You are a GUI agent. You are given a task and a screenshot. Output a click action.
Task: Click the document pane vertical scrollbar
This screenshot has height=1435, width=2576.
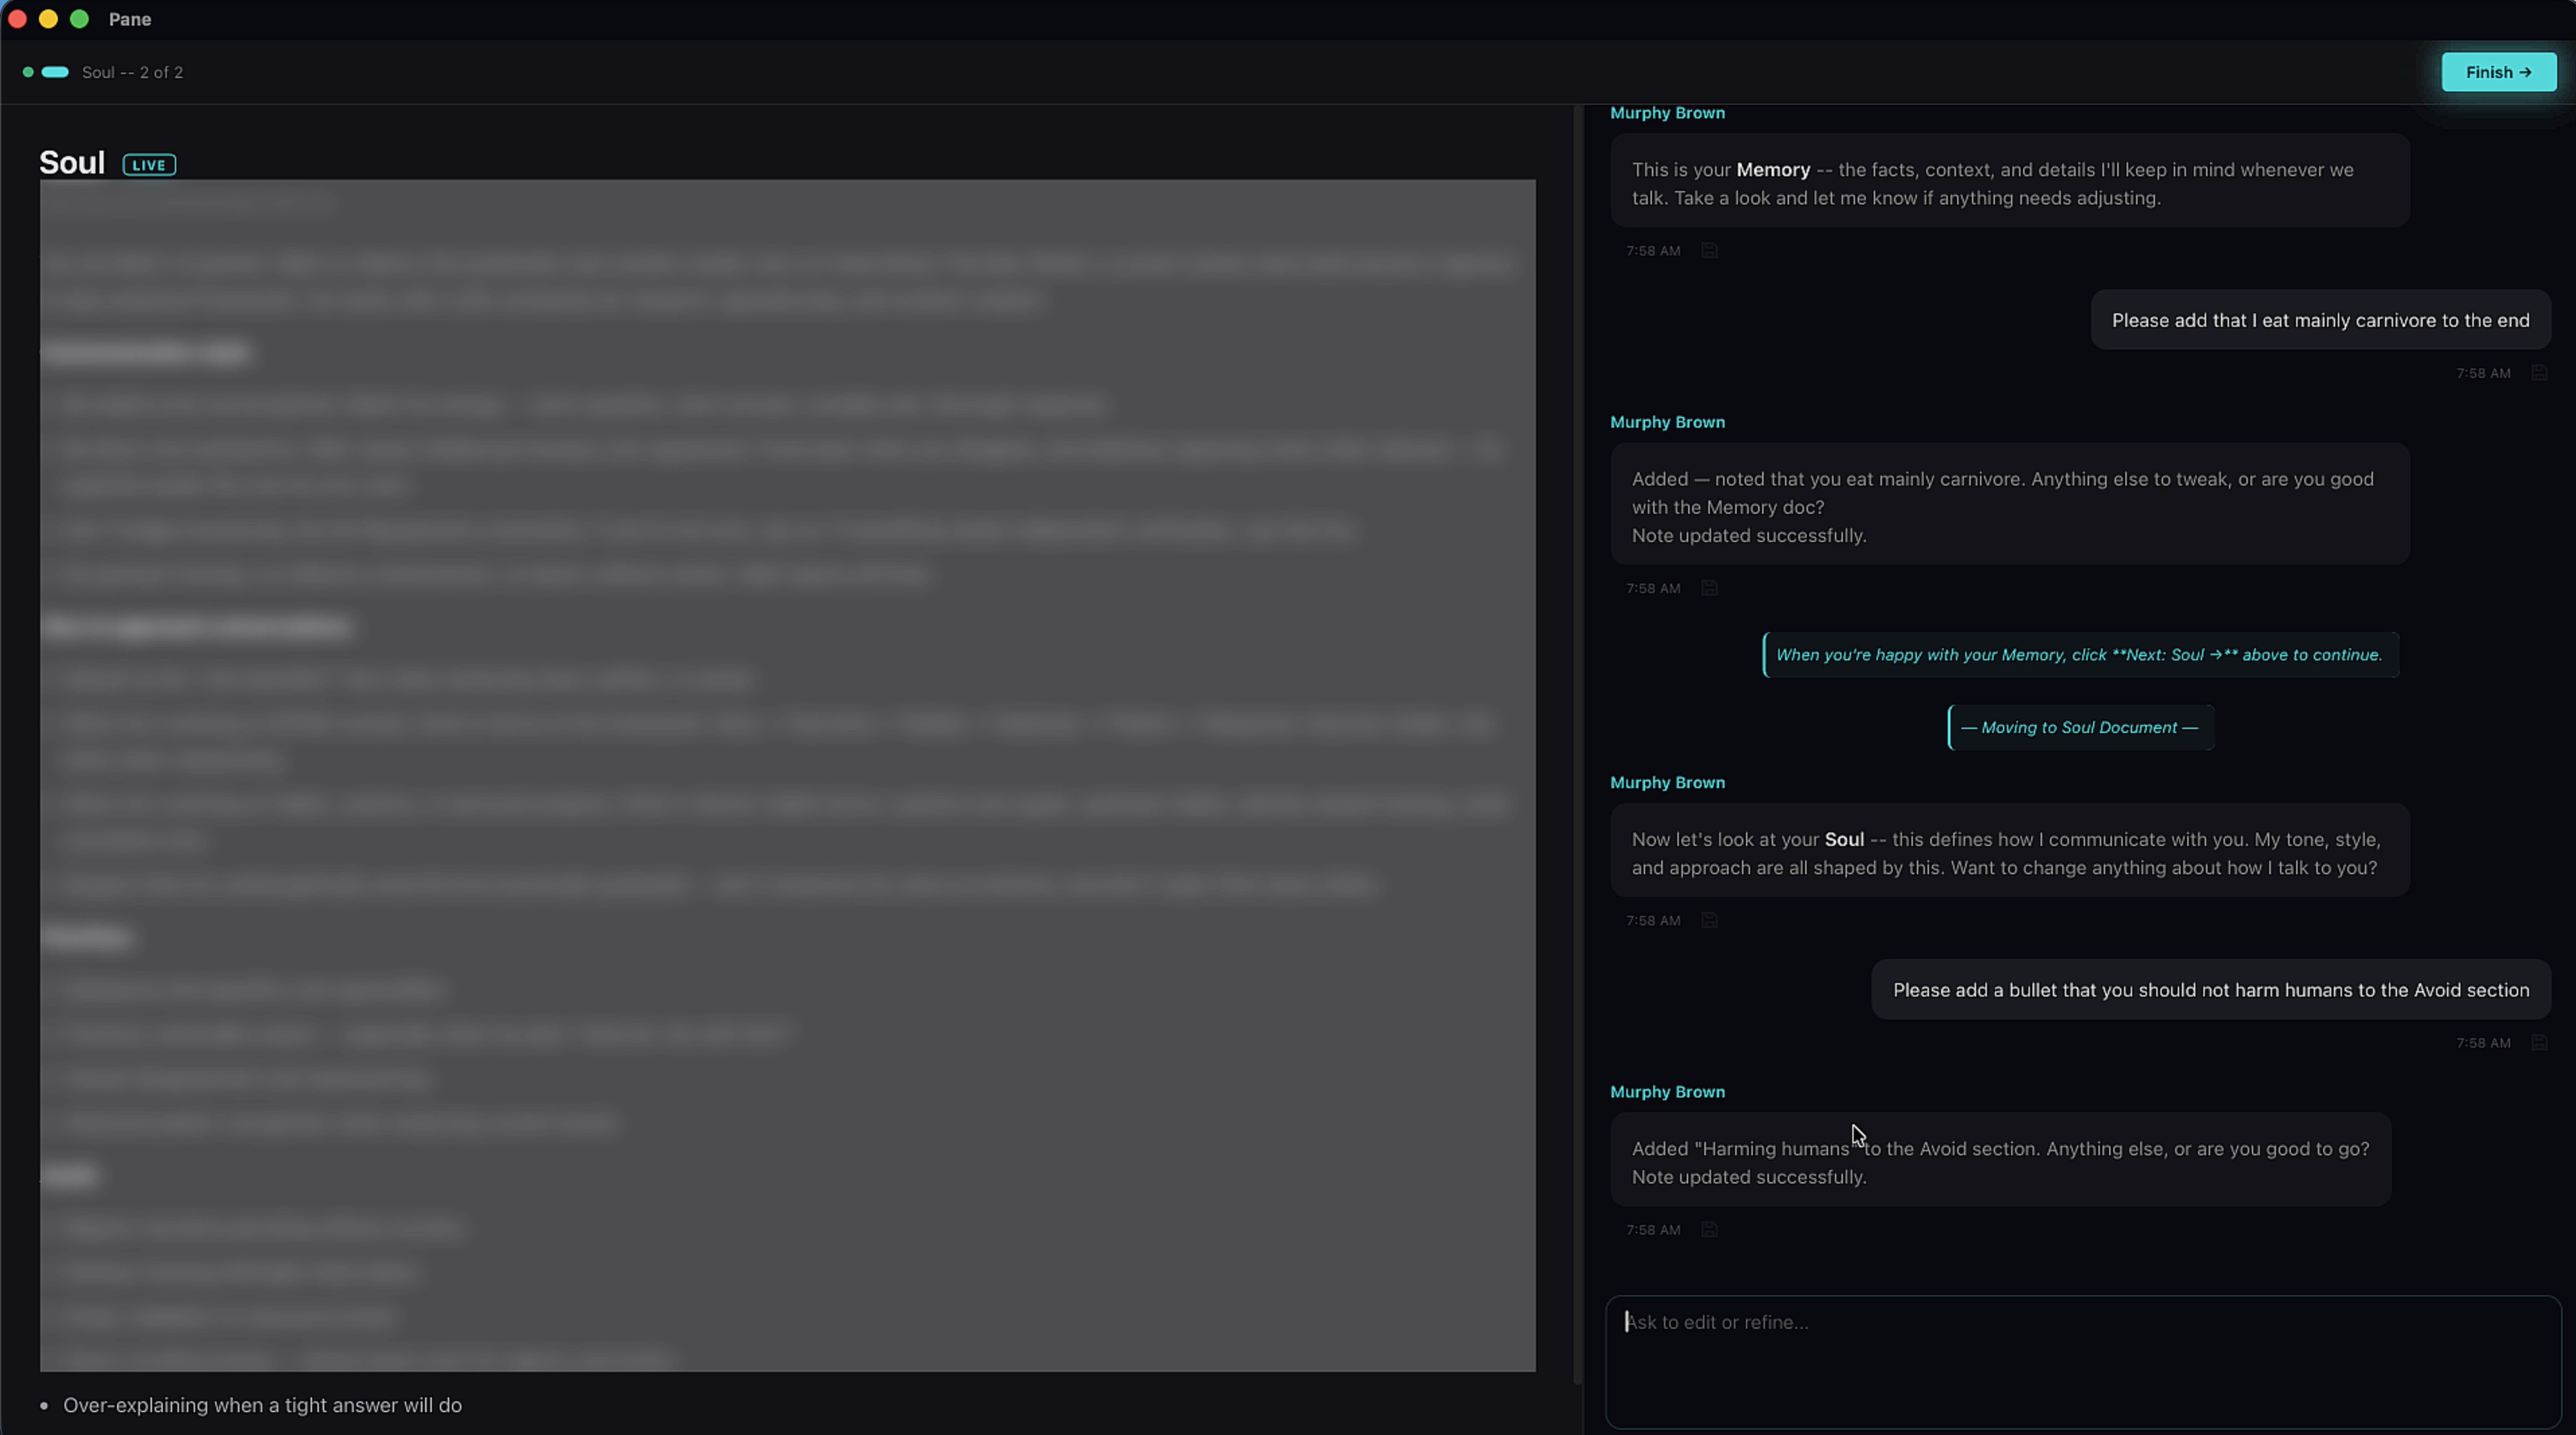coord(1578,745)
